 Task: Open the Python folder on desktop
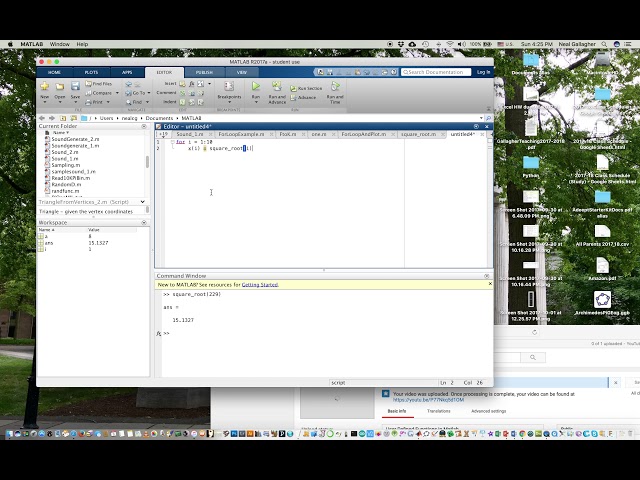tap(531, 166)
